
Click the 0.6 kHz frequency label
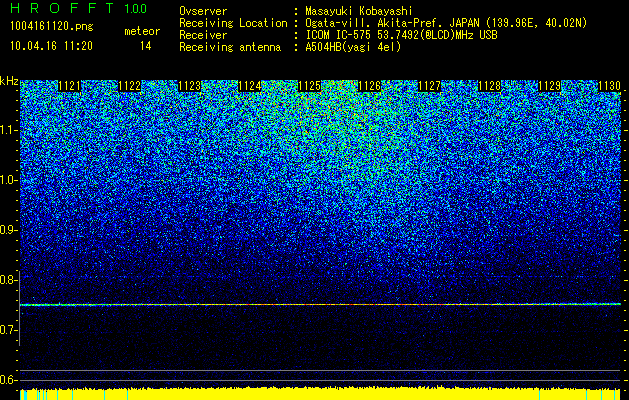tap(8, 380)
